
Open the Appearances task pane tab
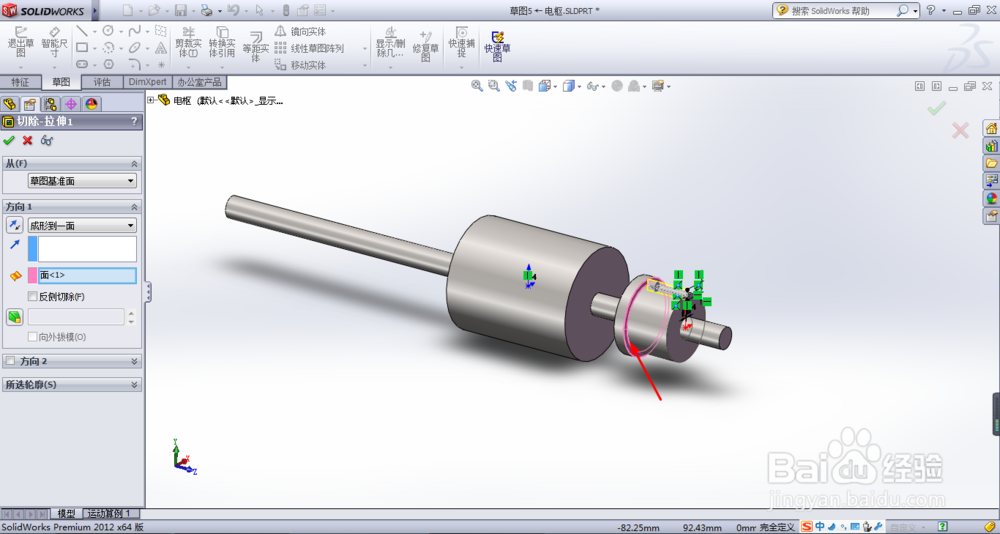991,198
